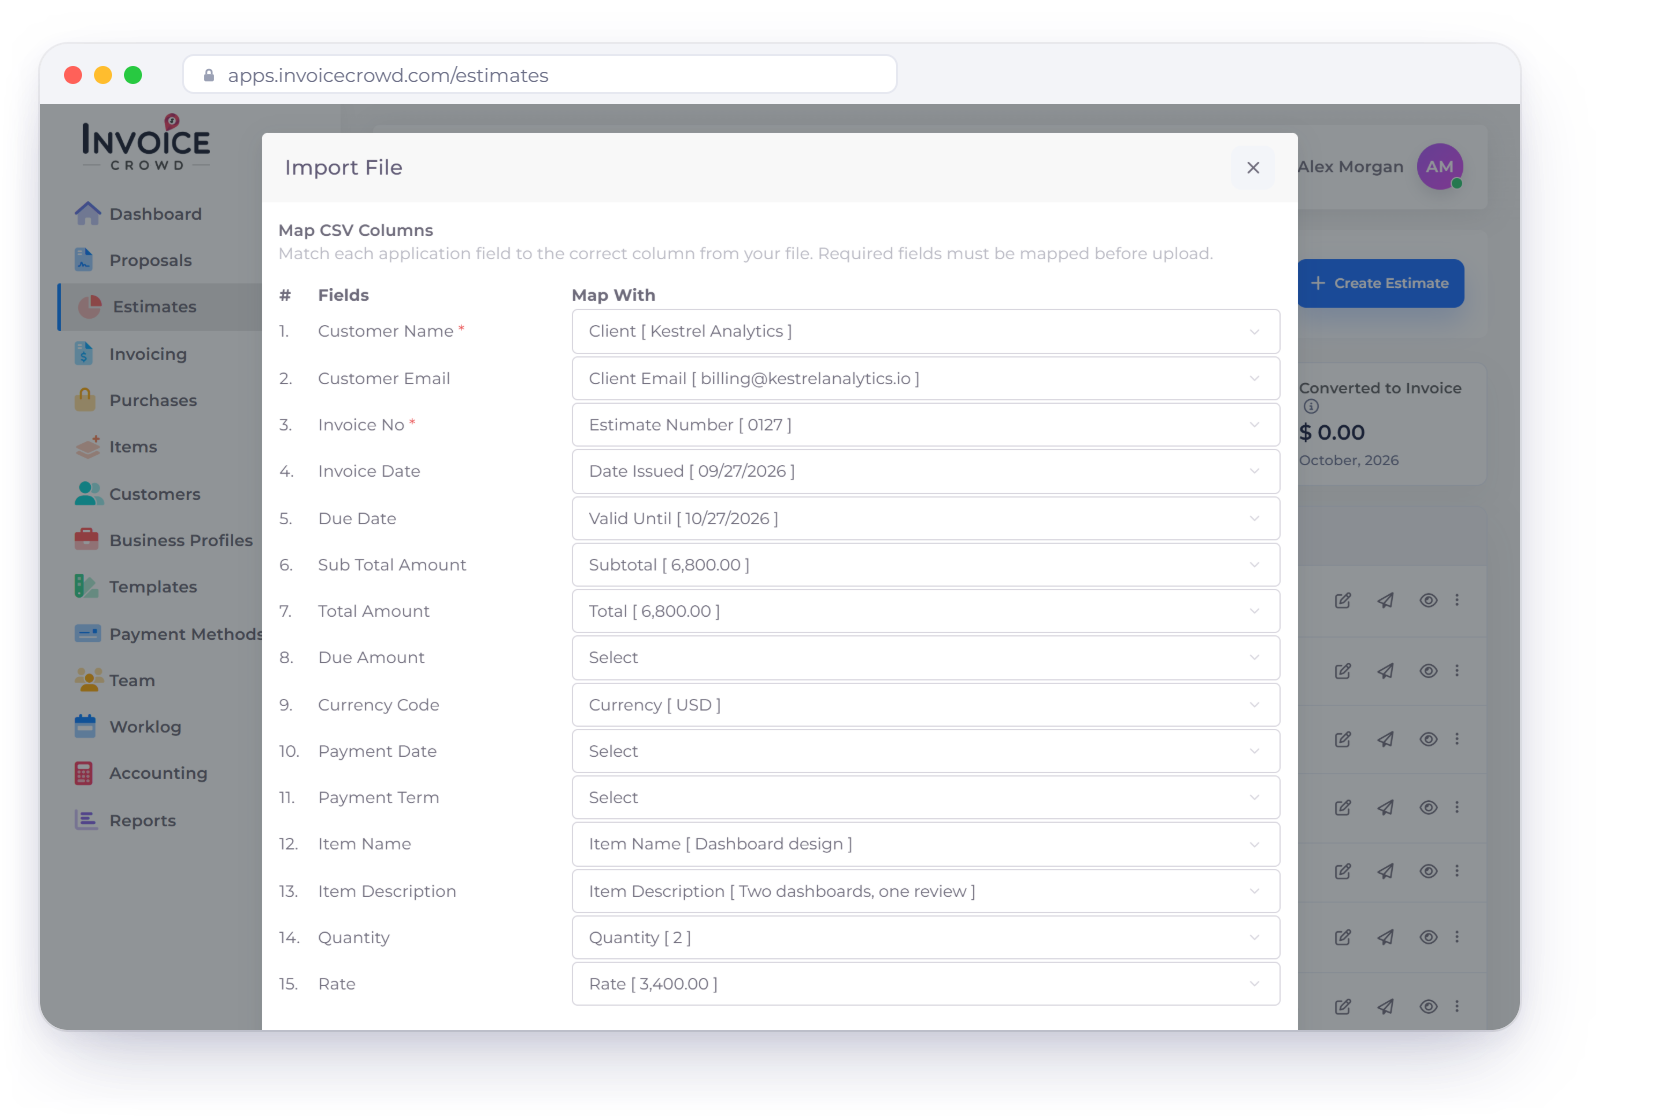Open the Quantity mapping dropdown
The width and height of the screenshot is (1680, 1120).
(926, 938)
